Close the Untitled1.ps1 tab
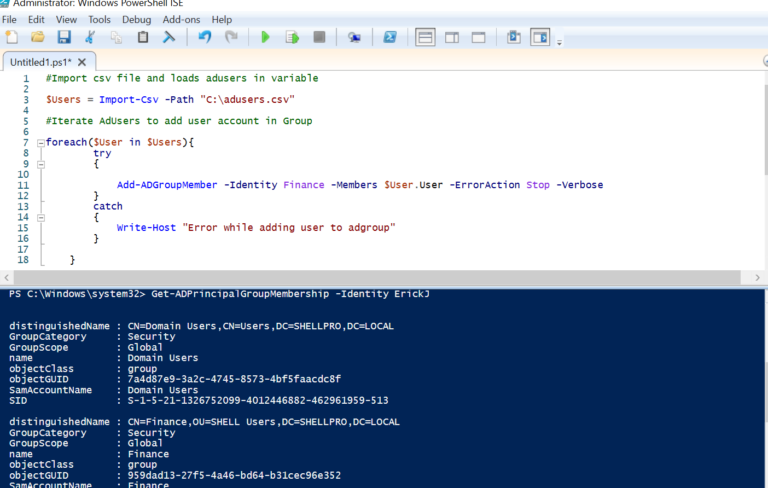 point(82,62)
